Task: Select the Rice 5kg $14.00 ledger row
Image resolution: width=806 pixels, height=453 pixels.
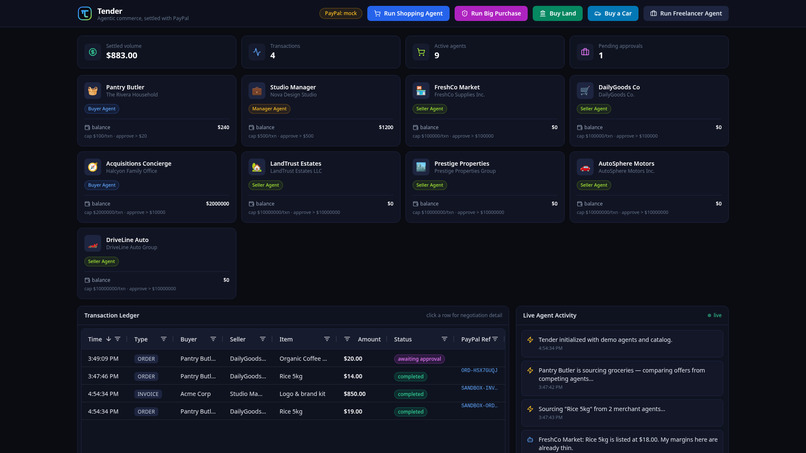Action: point(294,376)
